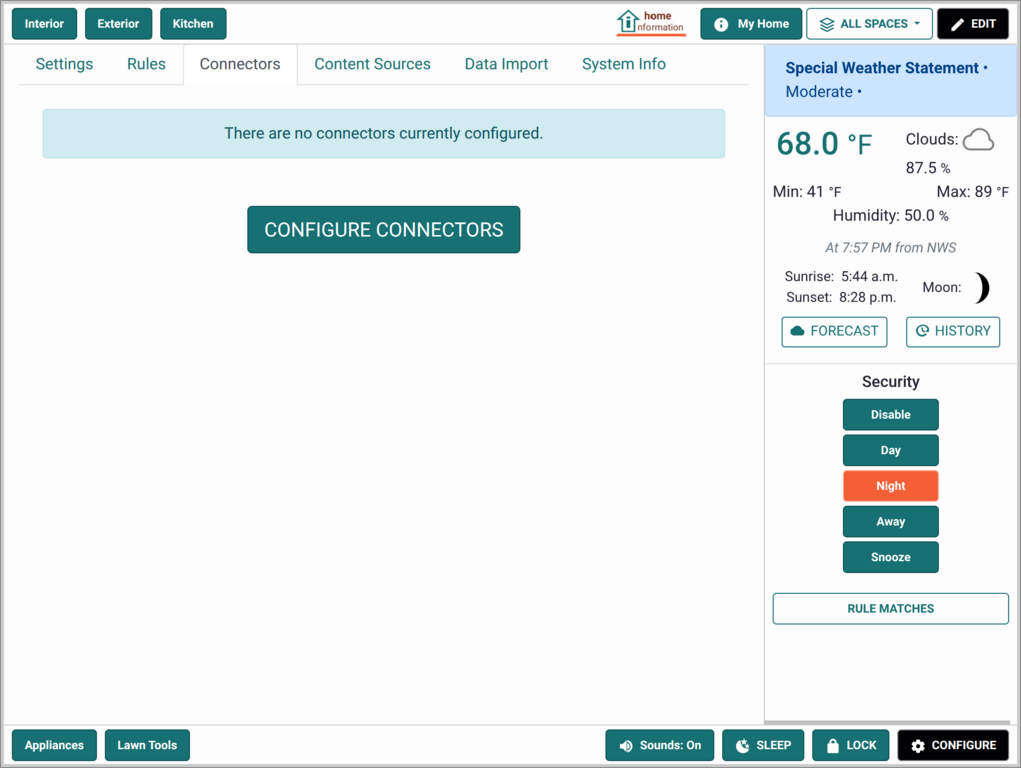Click the 'no connectors currently configured' notice

[384, 134]
